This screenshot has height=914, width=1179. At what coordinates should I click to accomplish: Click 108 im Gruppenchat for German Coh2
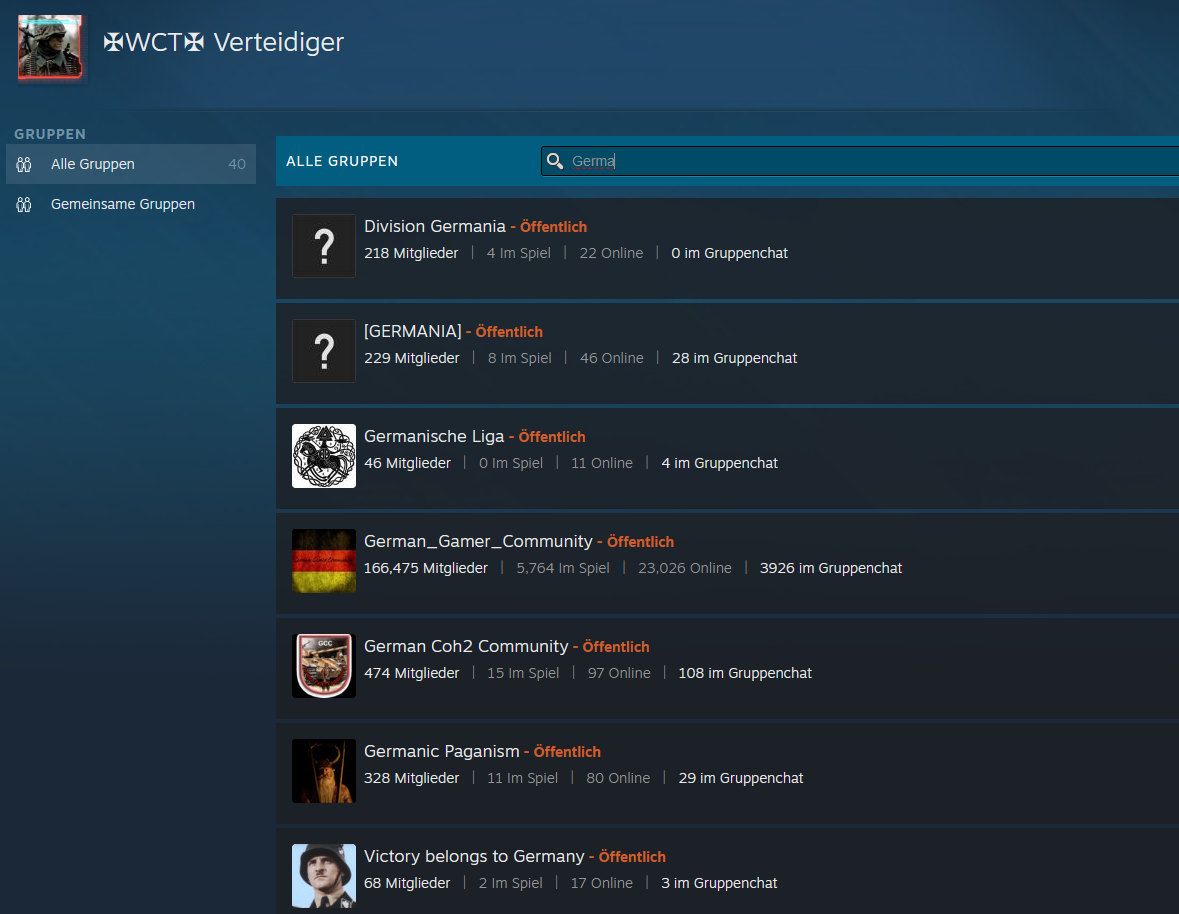pyautogui.click(x=744, y=673)
